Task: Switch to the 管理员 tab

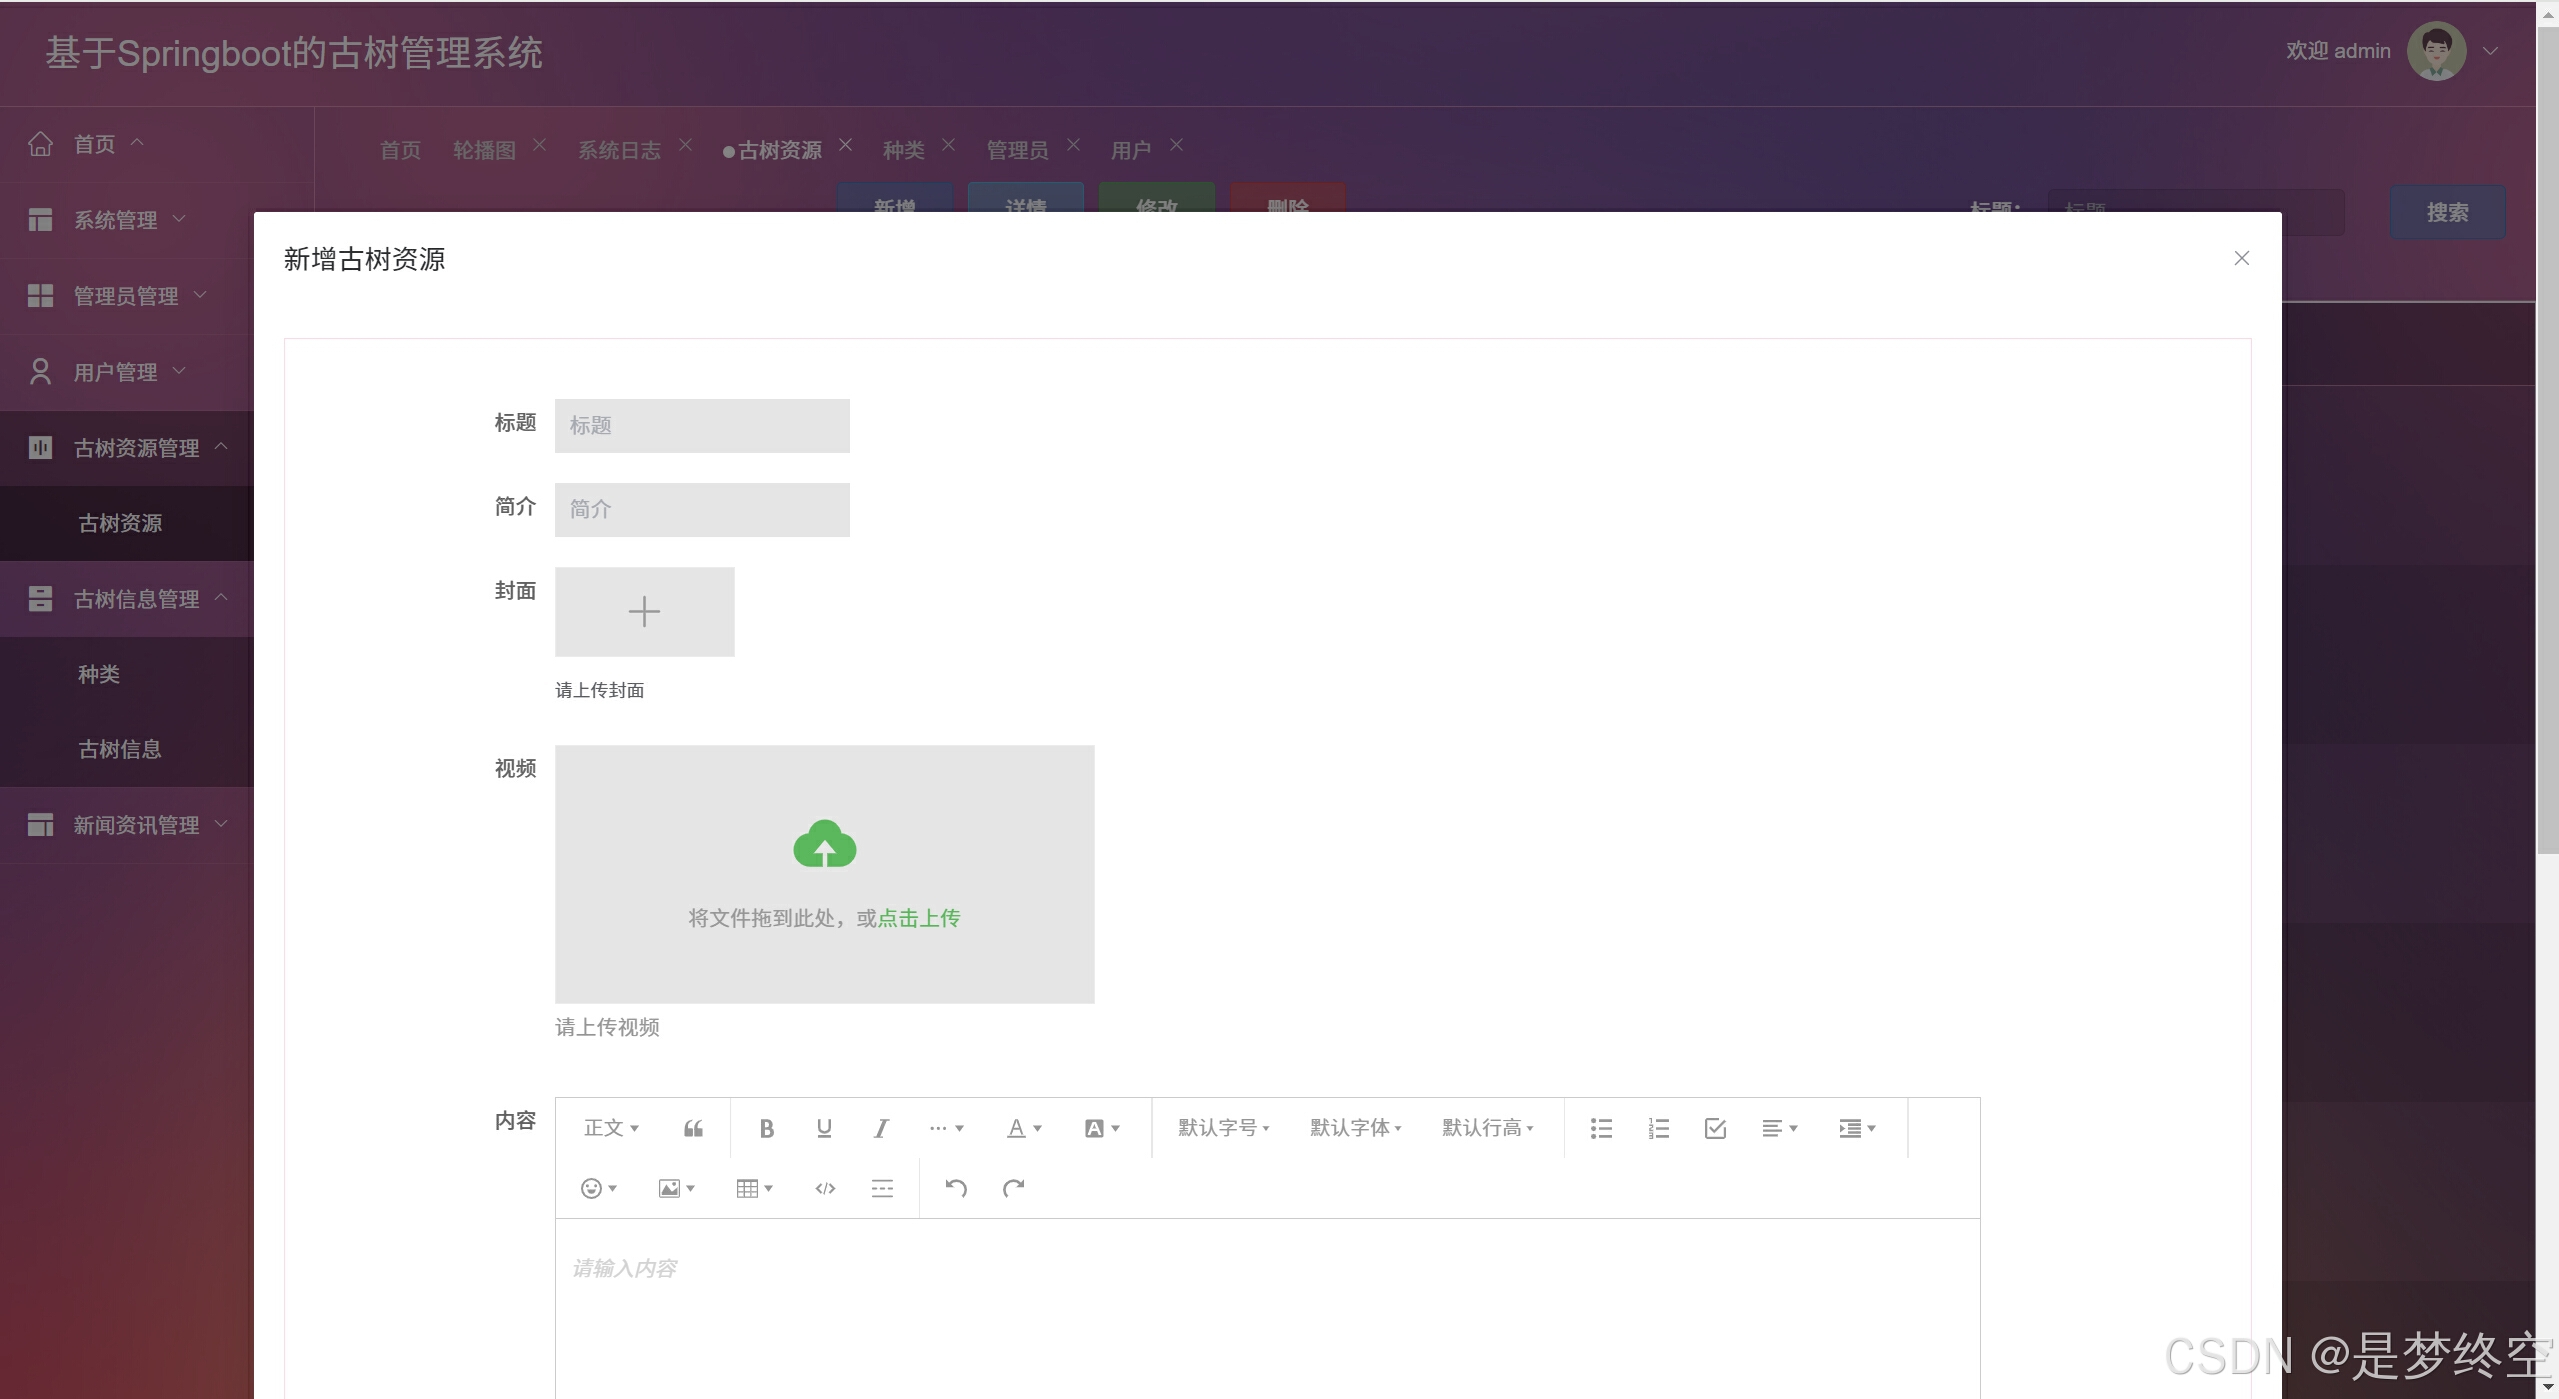Action: pyautogui.click(x=1017, y=150)
